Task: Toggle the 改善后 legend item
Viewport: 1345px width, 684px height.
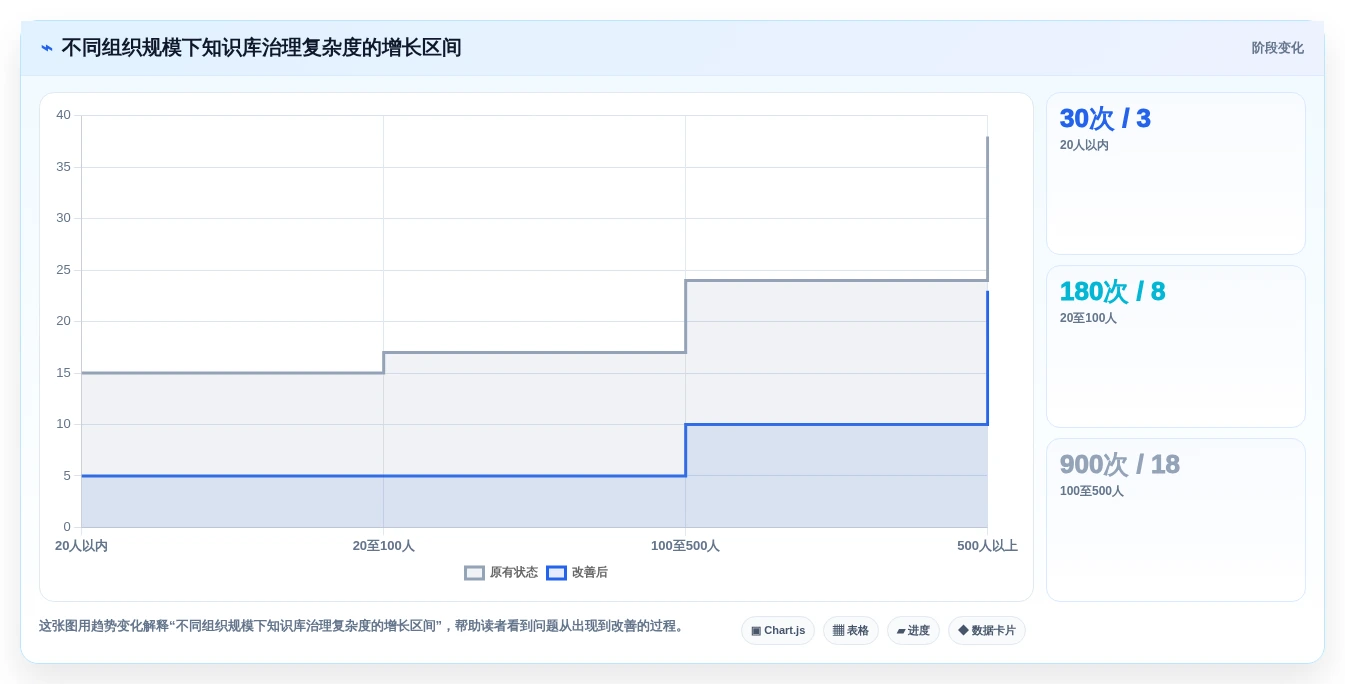Action: click(577, 573)
